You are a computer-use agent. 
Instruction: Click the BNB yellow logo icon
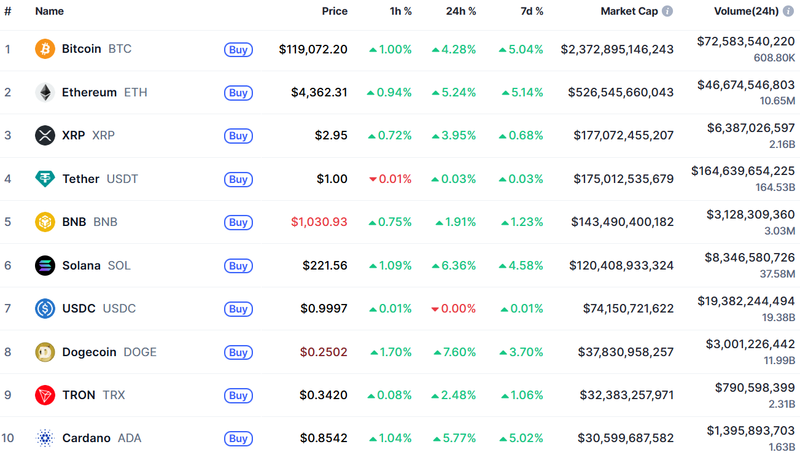[x=45, y=222]
